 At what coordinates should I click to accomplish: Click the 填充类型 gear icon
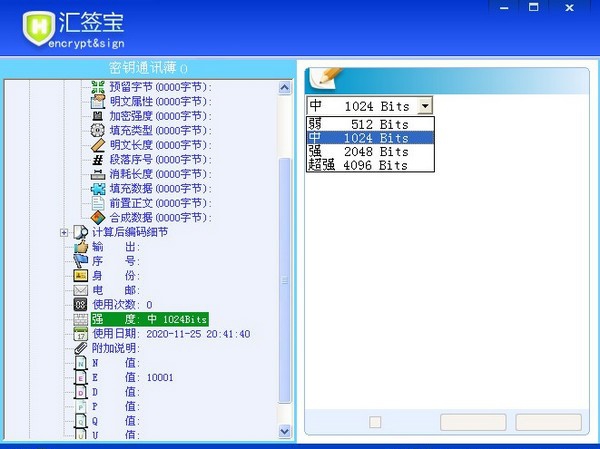tap(98, 131)
